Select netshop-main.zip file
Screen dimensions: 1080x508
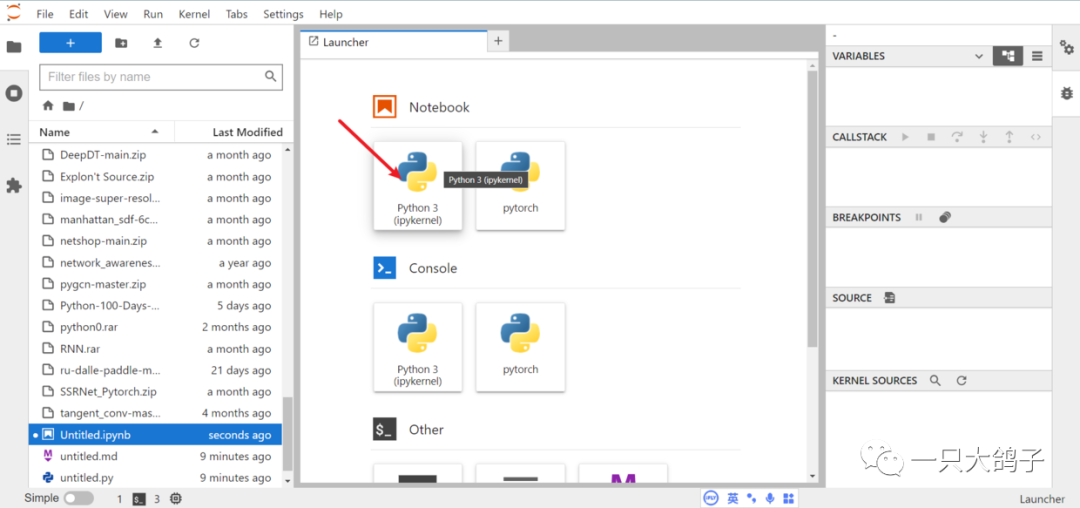(x=156, y=241)
